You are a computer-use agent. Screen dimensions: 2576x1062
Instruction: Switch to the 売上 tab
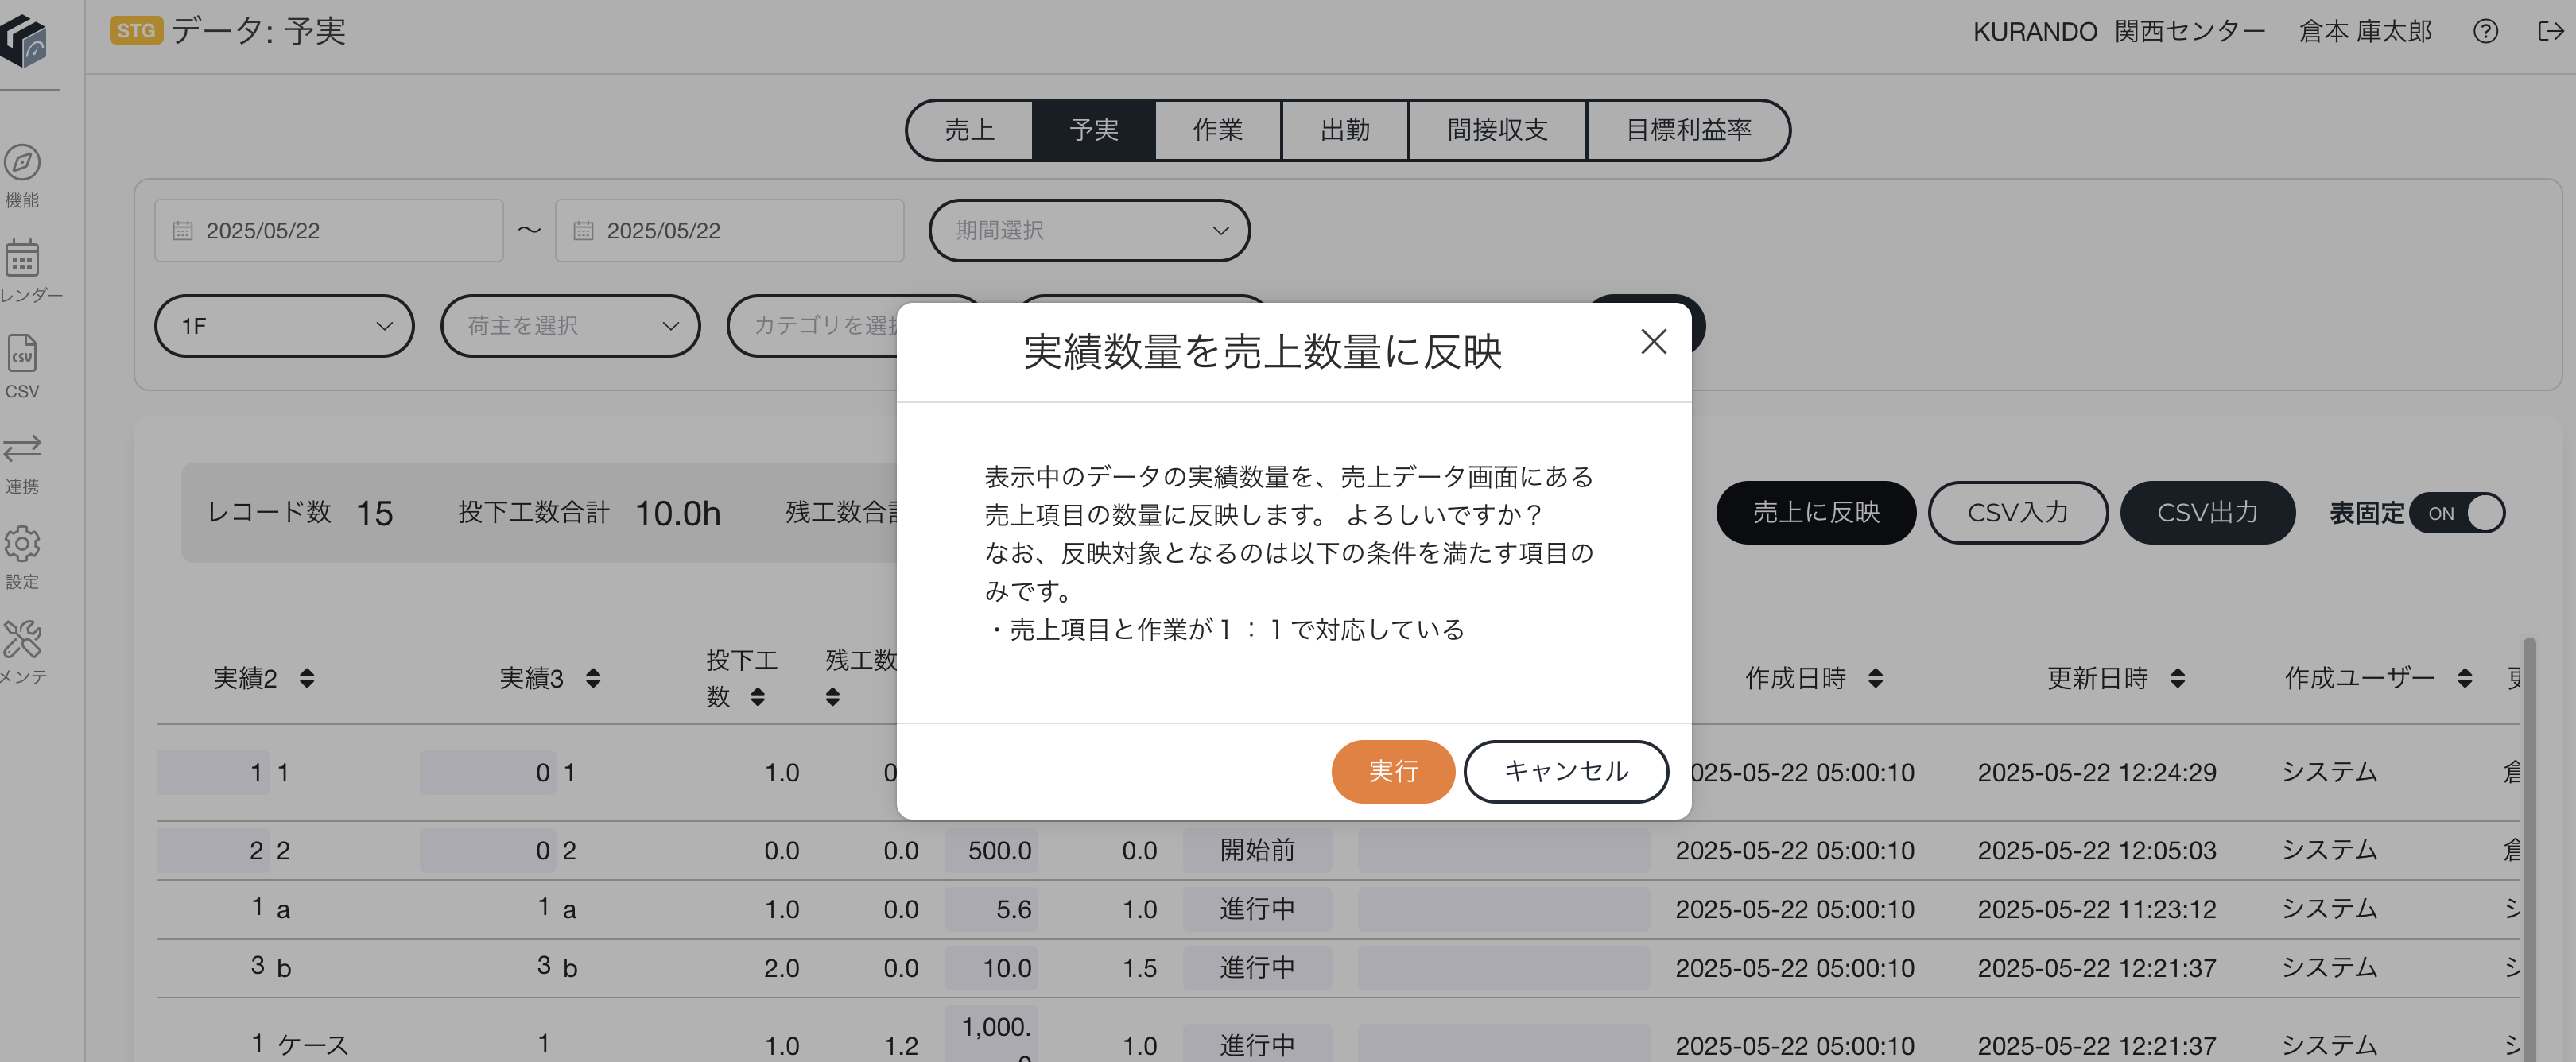pyautogui.click(x=969, y=130)
